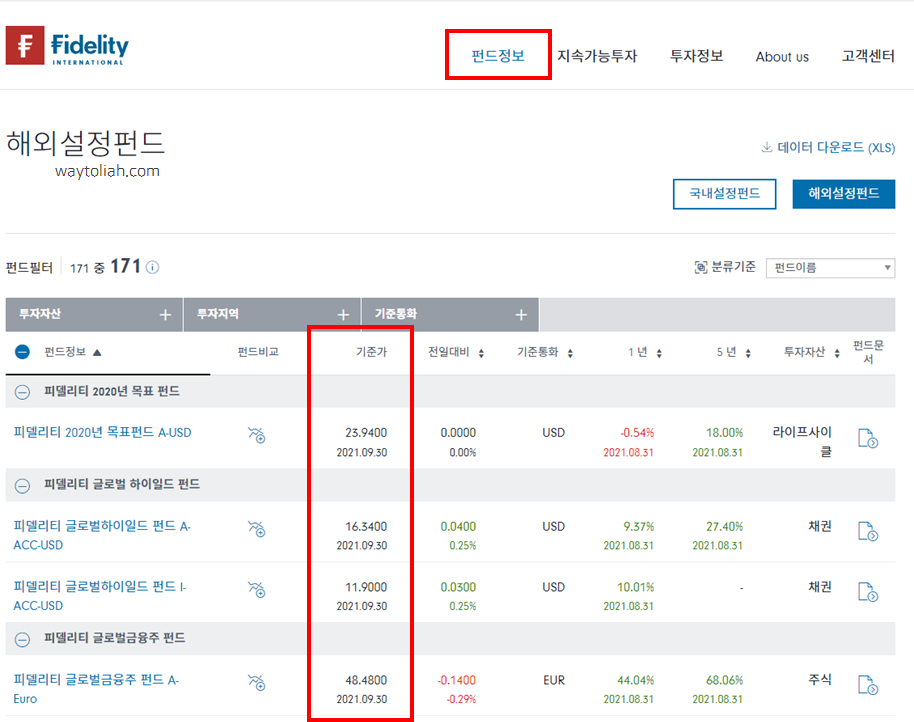This screenshot has height=722, width=914.
Task: Open fund document for 글로벌하이일드 I-ACC-USD
Action: click(867, 592)
